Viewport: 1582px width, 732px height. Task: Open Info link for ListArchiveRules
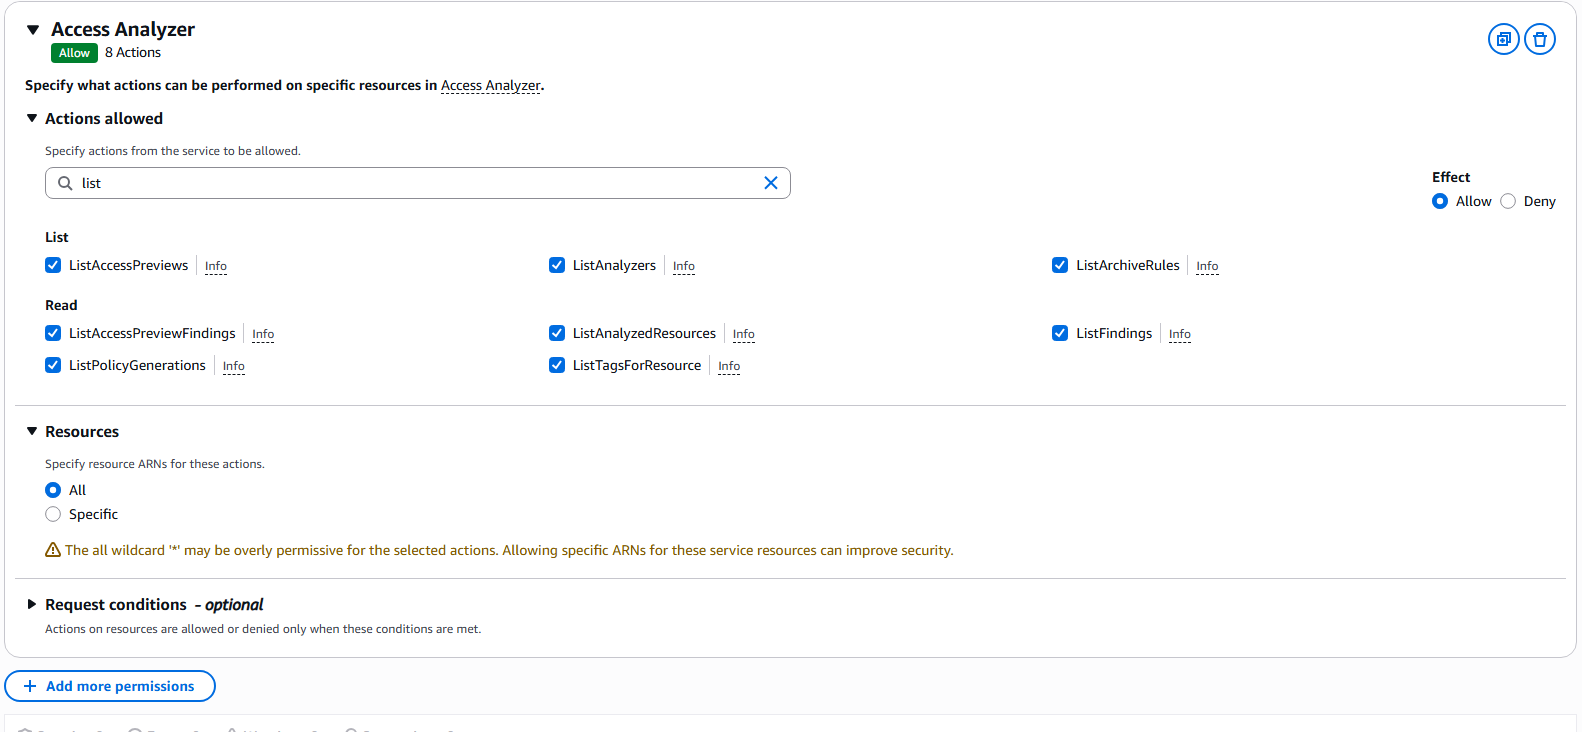[1207, 266]
